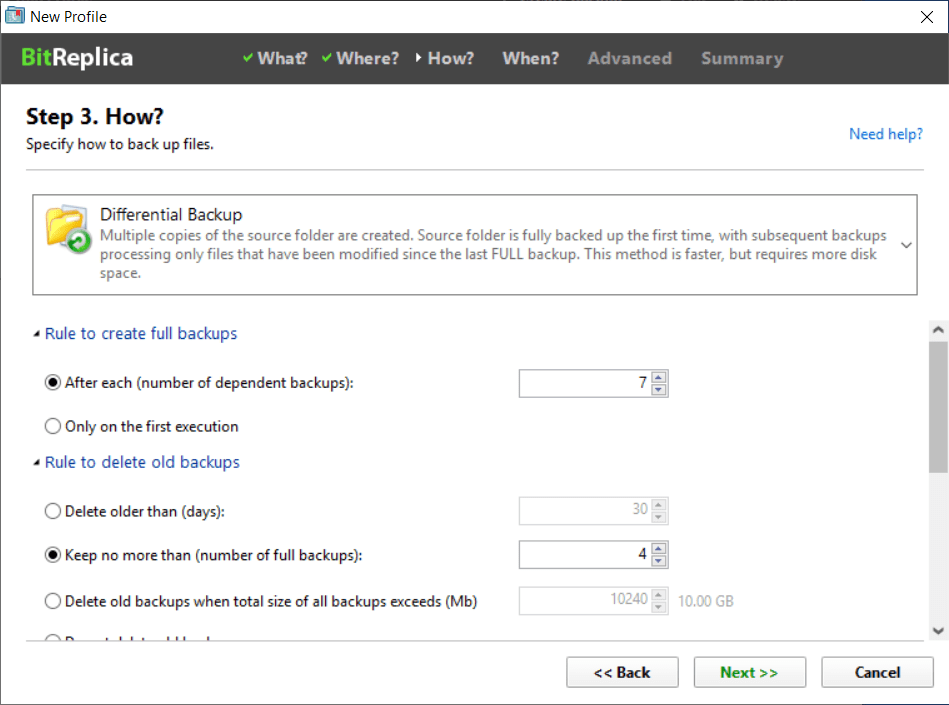Viewport: 949px width, 705px height.
Task: Click the New Profile window app icon
Action: 15,16
